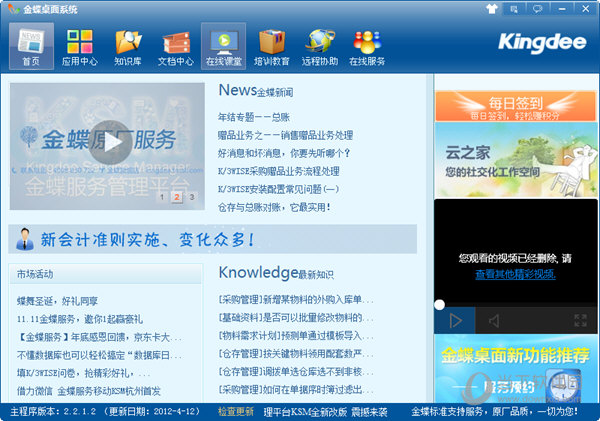Click the skin shirt icon in title bar
Viewport: 600px width, 421px height.
(492, 8)
